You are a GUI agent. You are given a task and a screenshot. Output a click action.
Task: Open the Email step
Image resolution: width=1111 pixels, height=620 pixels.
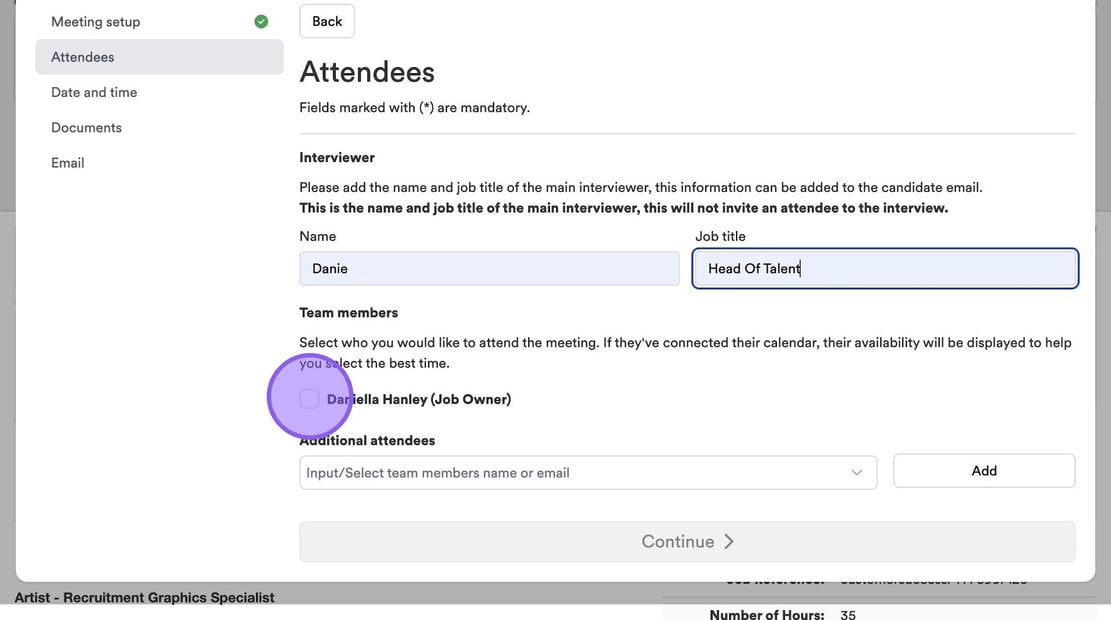coord(68,162)
